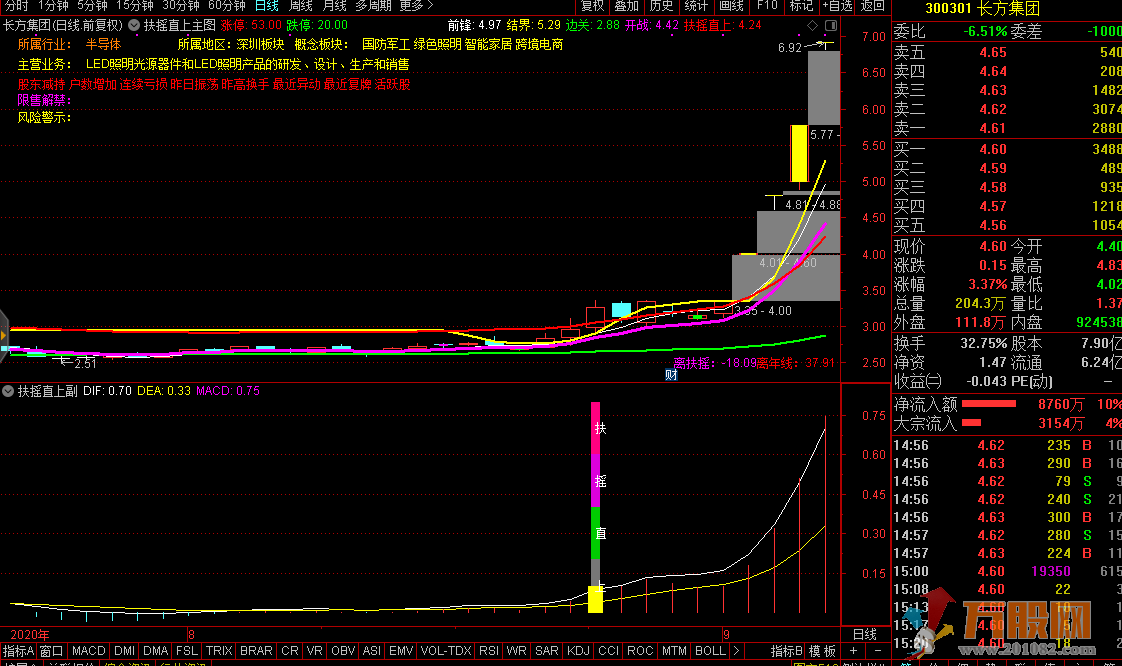The width and height of the screenshot is (1122, 666).
Task: Select the BRAR indicator tab
Action: click(256, 651)
